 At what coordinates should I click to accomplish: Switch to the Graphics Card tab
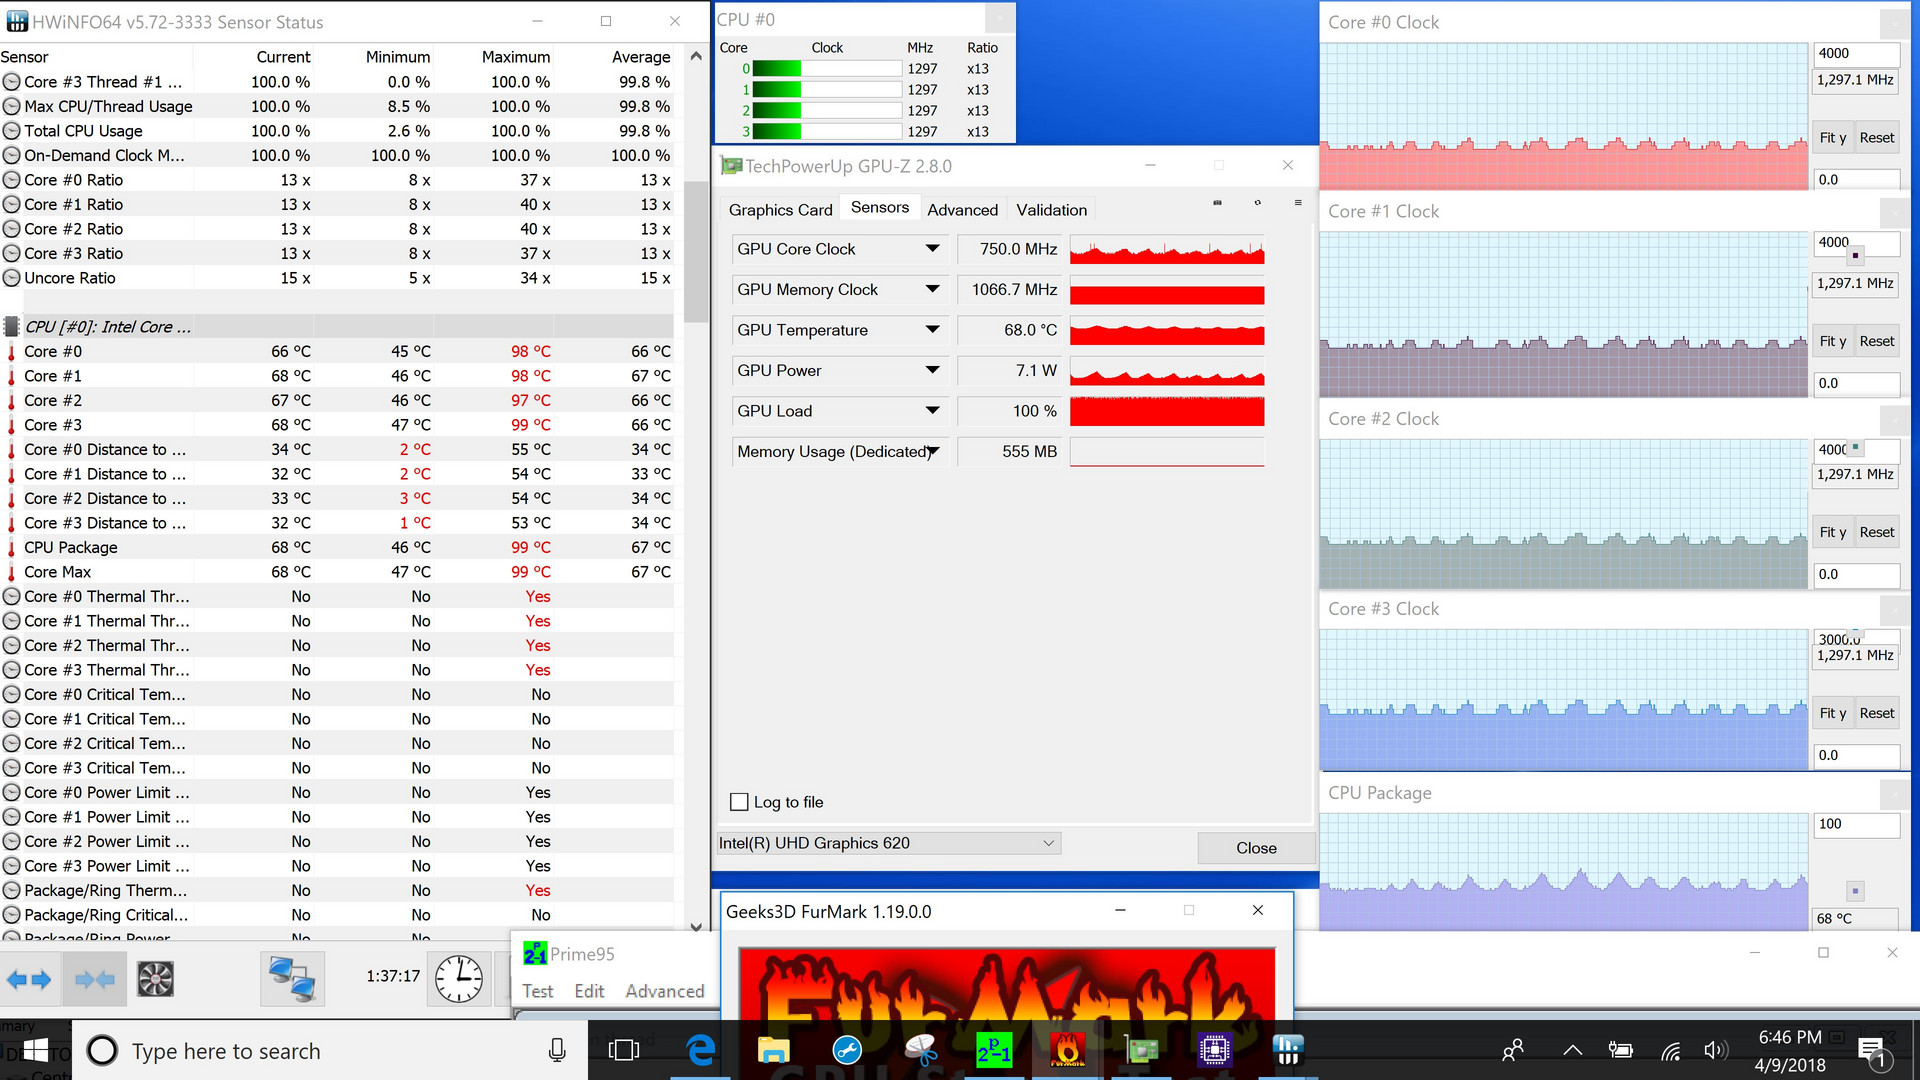pyautogui.click(x=780, y=210)
